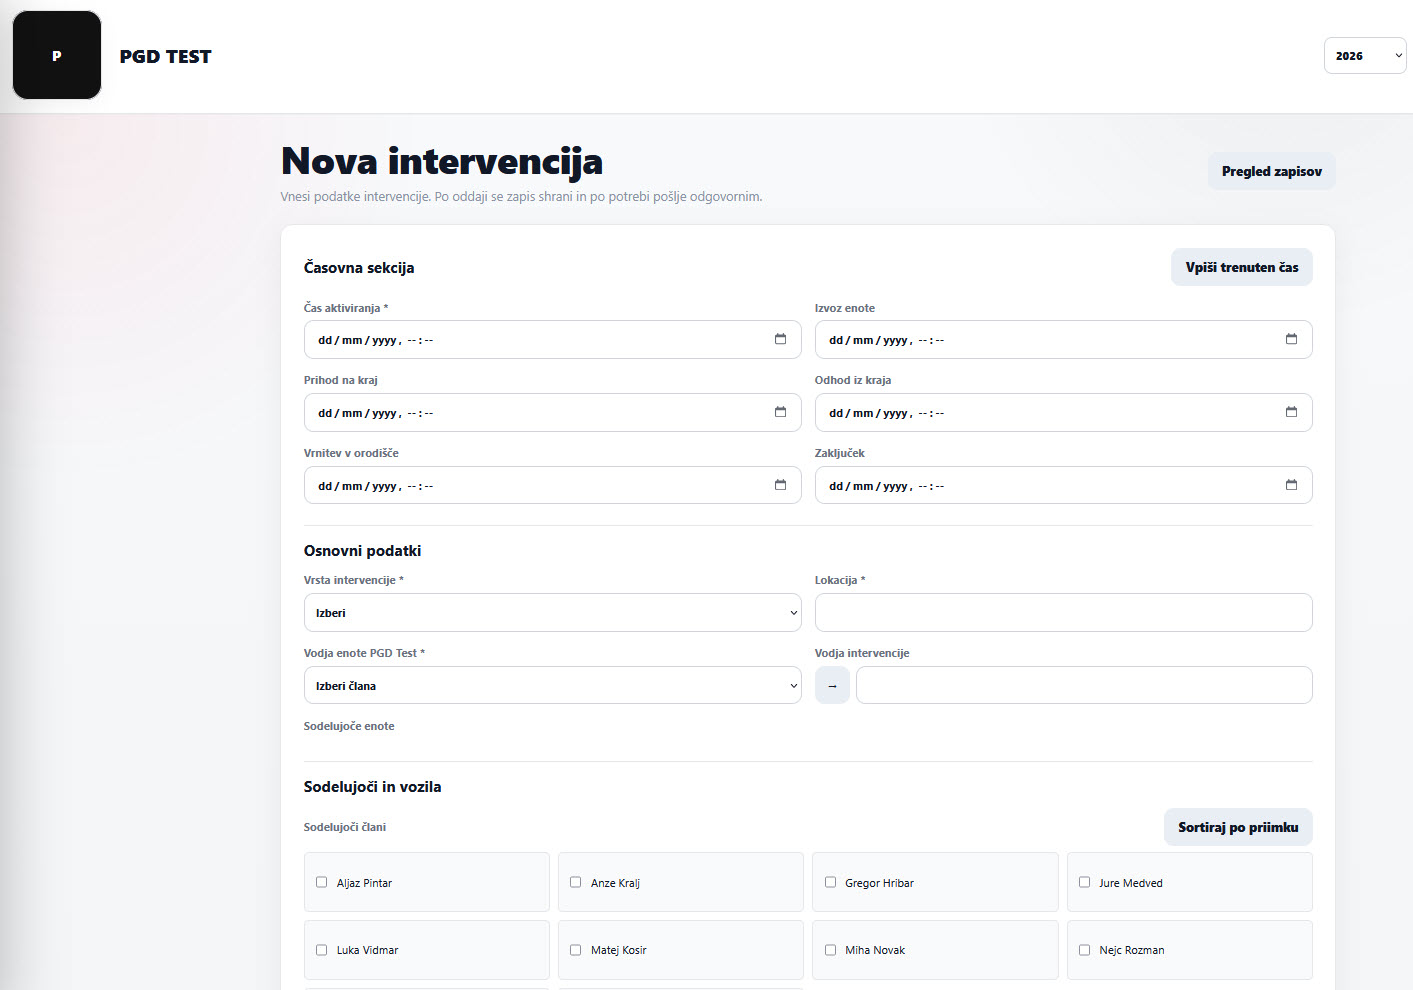Click the Lokacija input field
This screenshot has width=1413, height=990.
1064,613
